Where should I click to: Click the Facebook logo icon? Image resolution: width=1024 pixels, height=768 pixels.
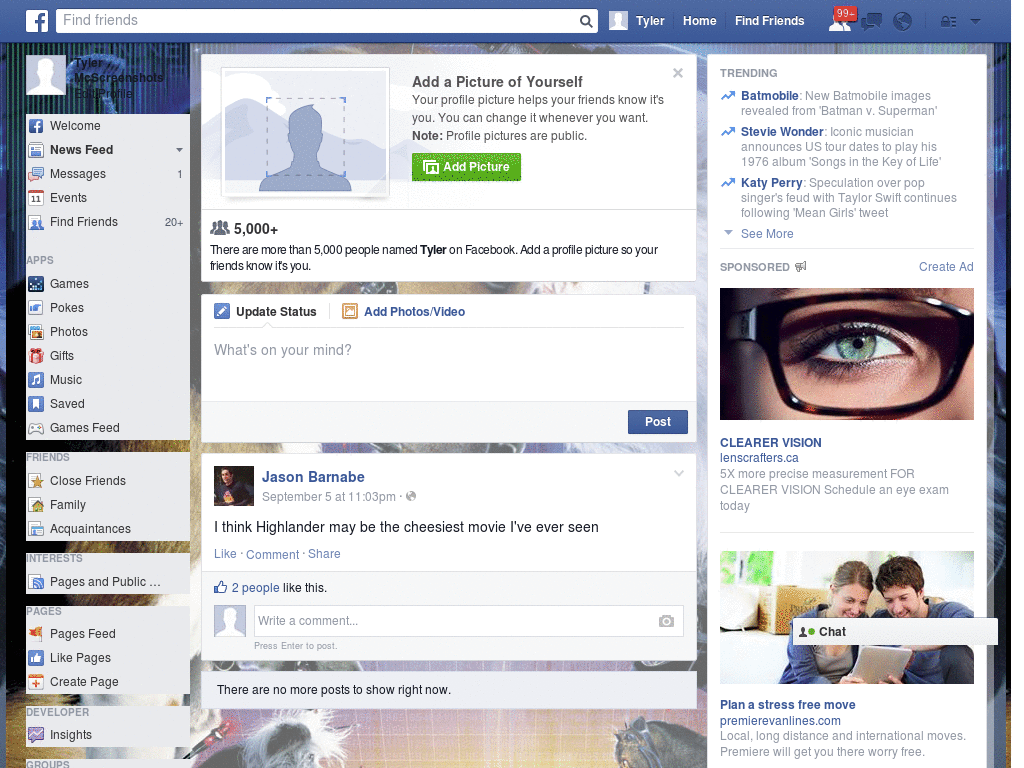pyautogui.click(x=37, y=21)
